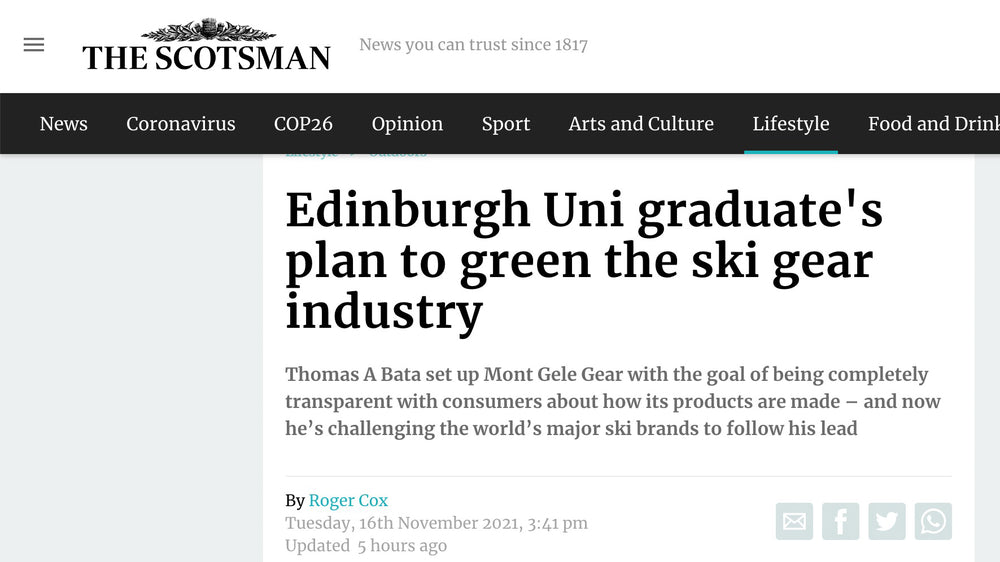Share the article via email icon
This screenshot has width=1000, height=562.
(794, 521)
